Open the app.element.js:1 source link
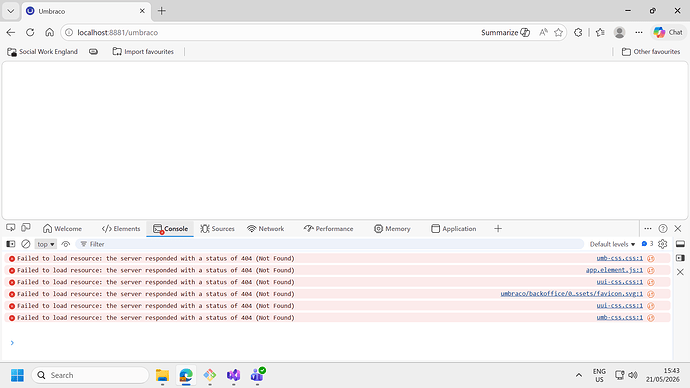 pos(614,270)
